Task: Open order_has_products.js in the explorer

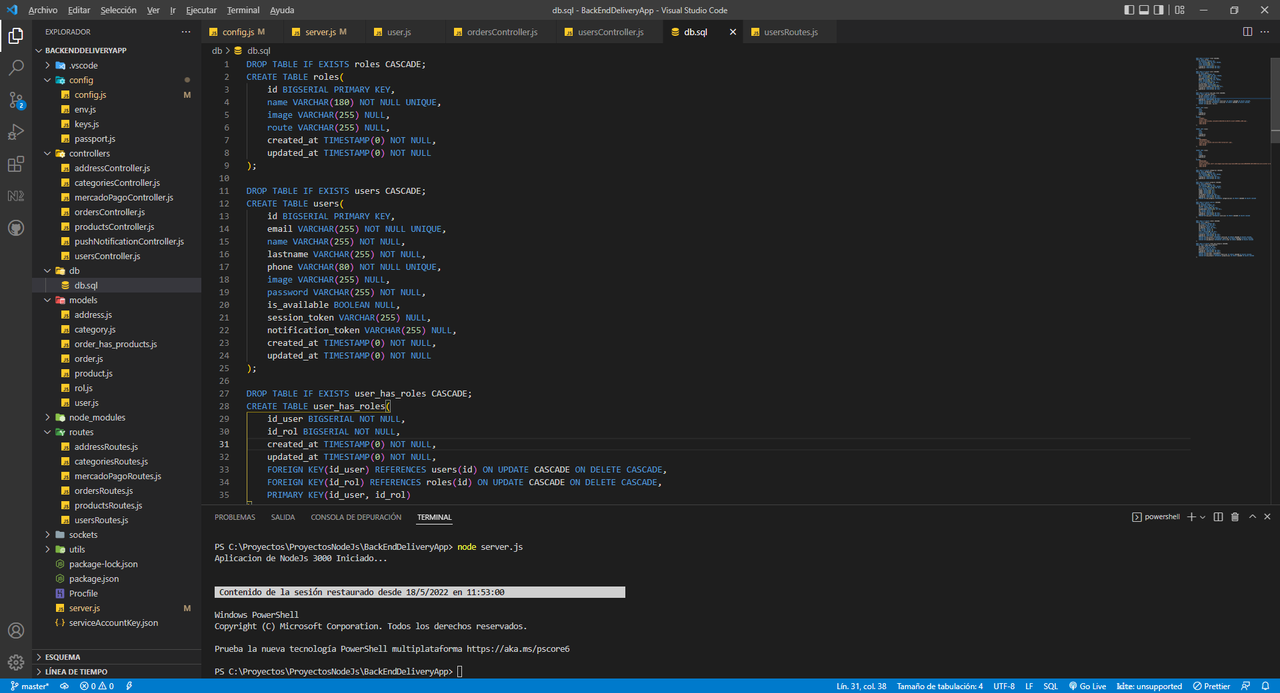Action: (x=115, y=344)
